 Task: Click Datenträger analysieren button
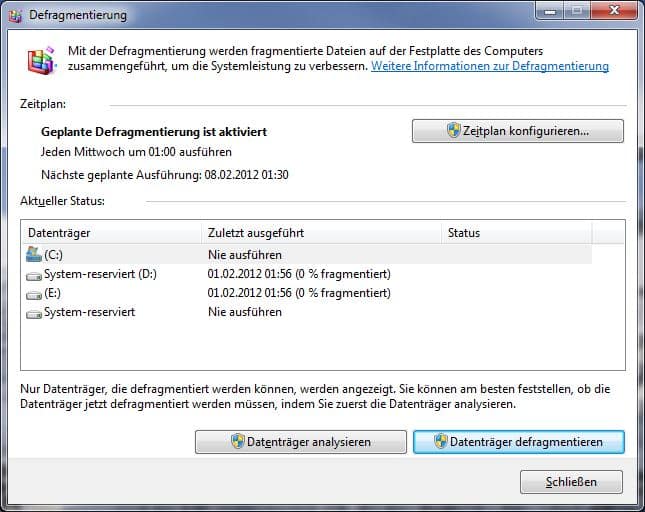[301, 442]
